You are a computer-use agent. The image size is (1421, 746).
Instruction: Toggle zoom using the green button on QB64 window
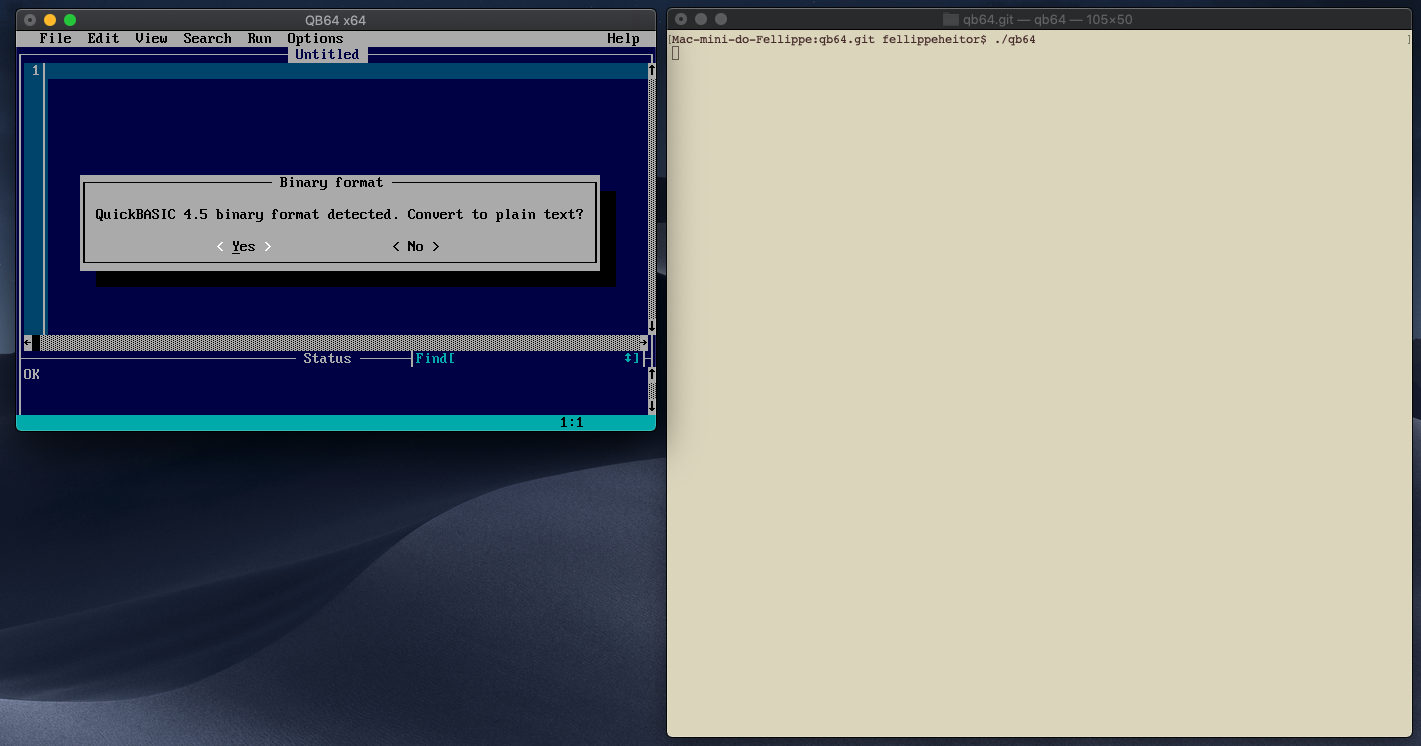click(68, 19)
